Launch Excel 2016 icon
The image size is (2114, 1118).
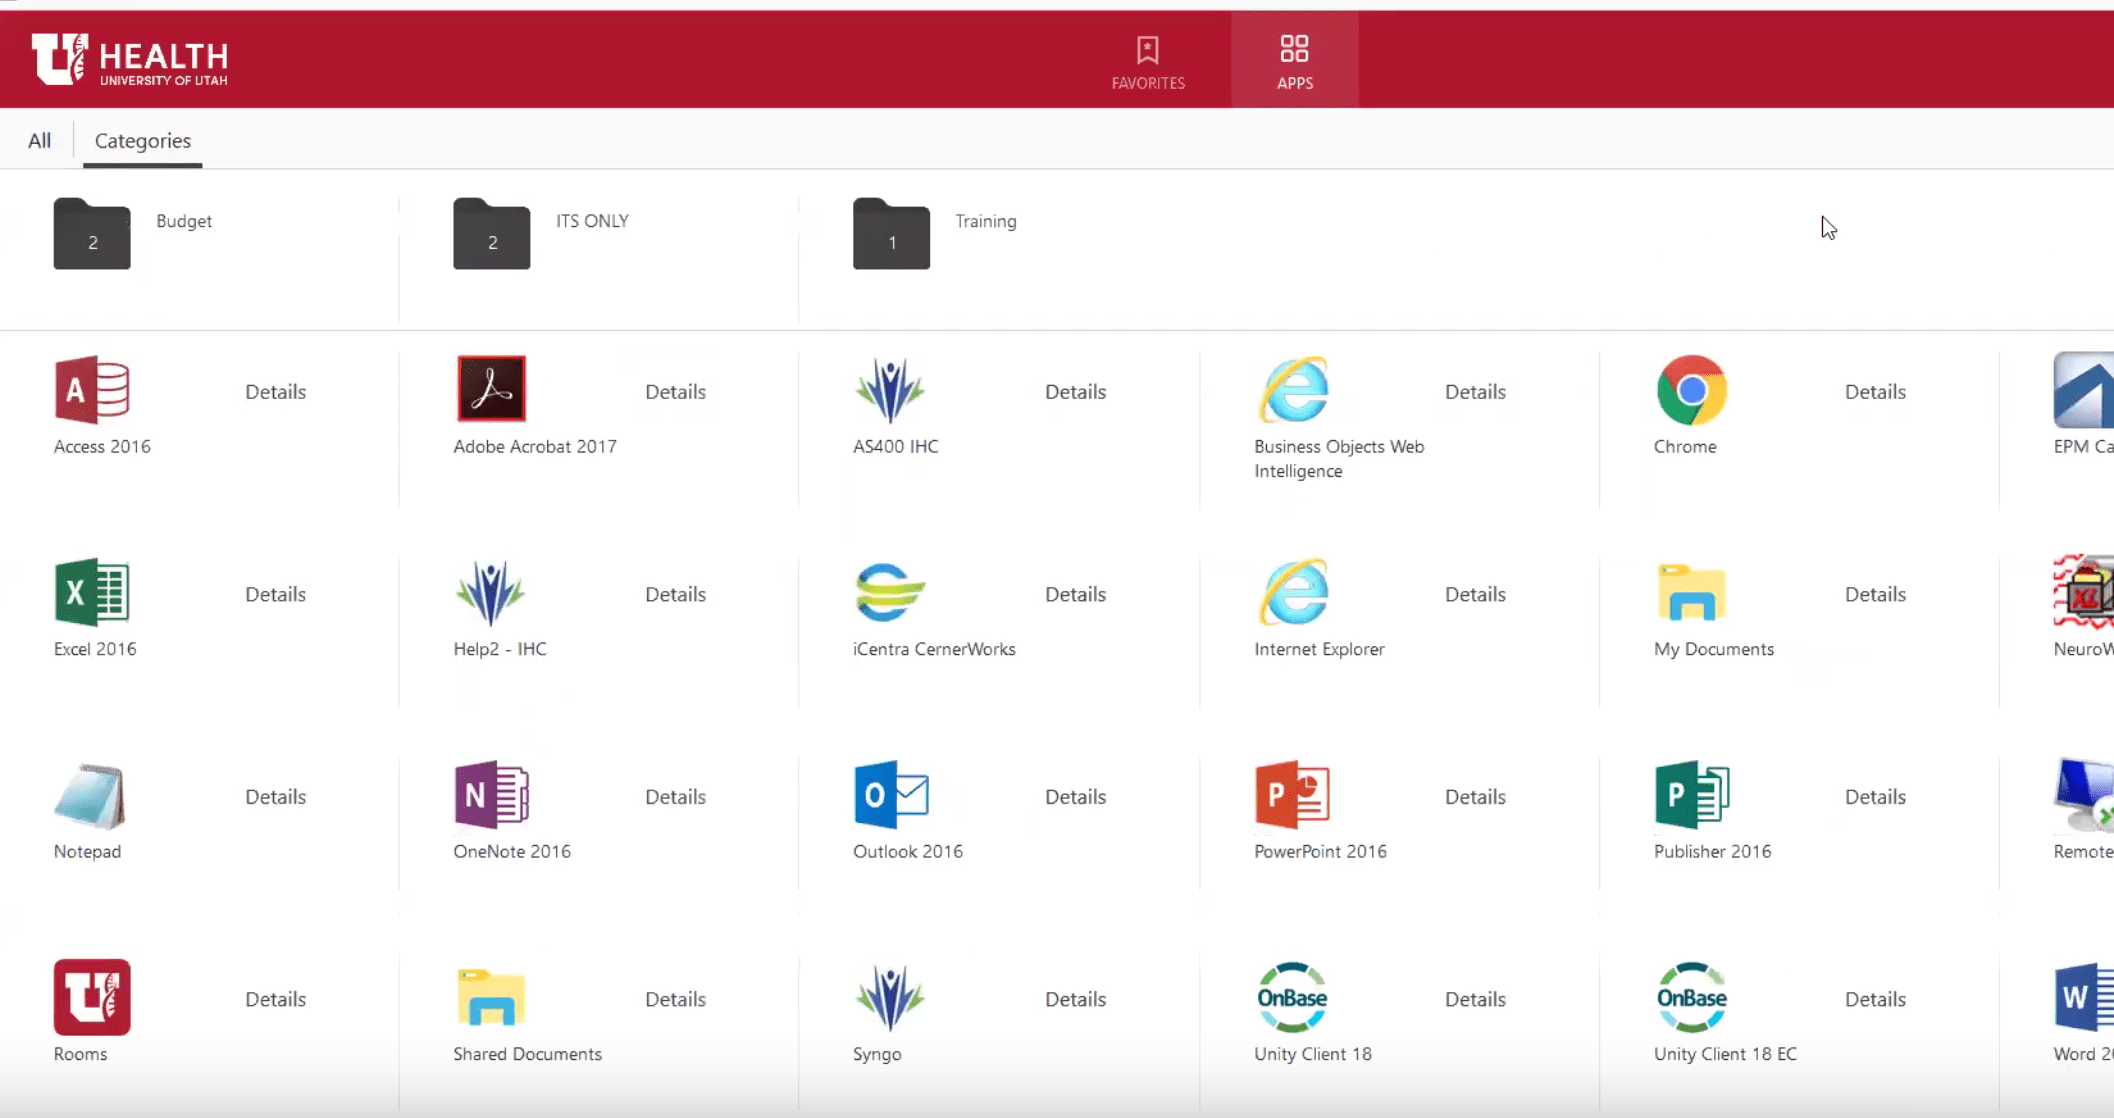92,593
